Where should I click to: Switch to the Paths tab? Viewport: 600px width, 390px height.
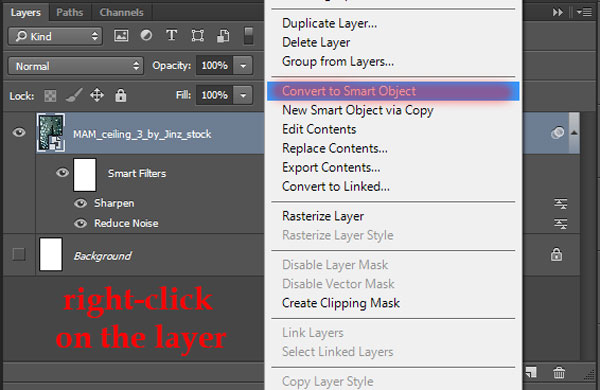[x=70, y=12]
